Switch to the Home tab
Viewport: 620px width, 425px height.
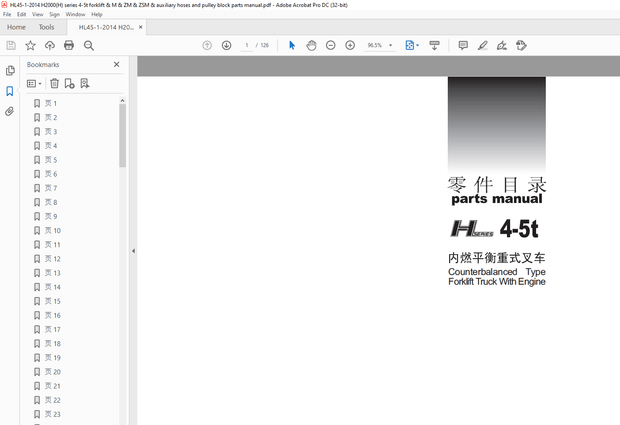coord(16,27)
